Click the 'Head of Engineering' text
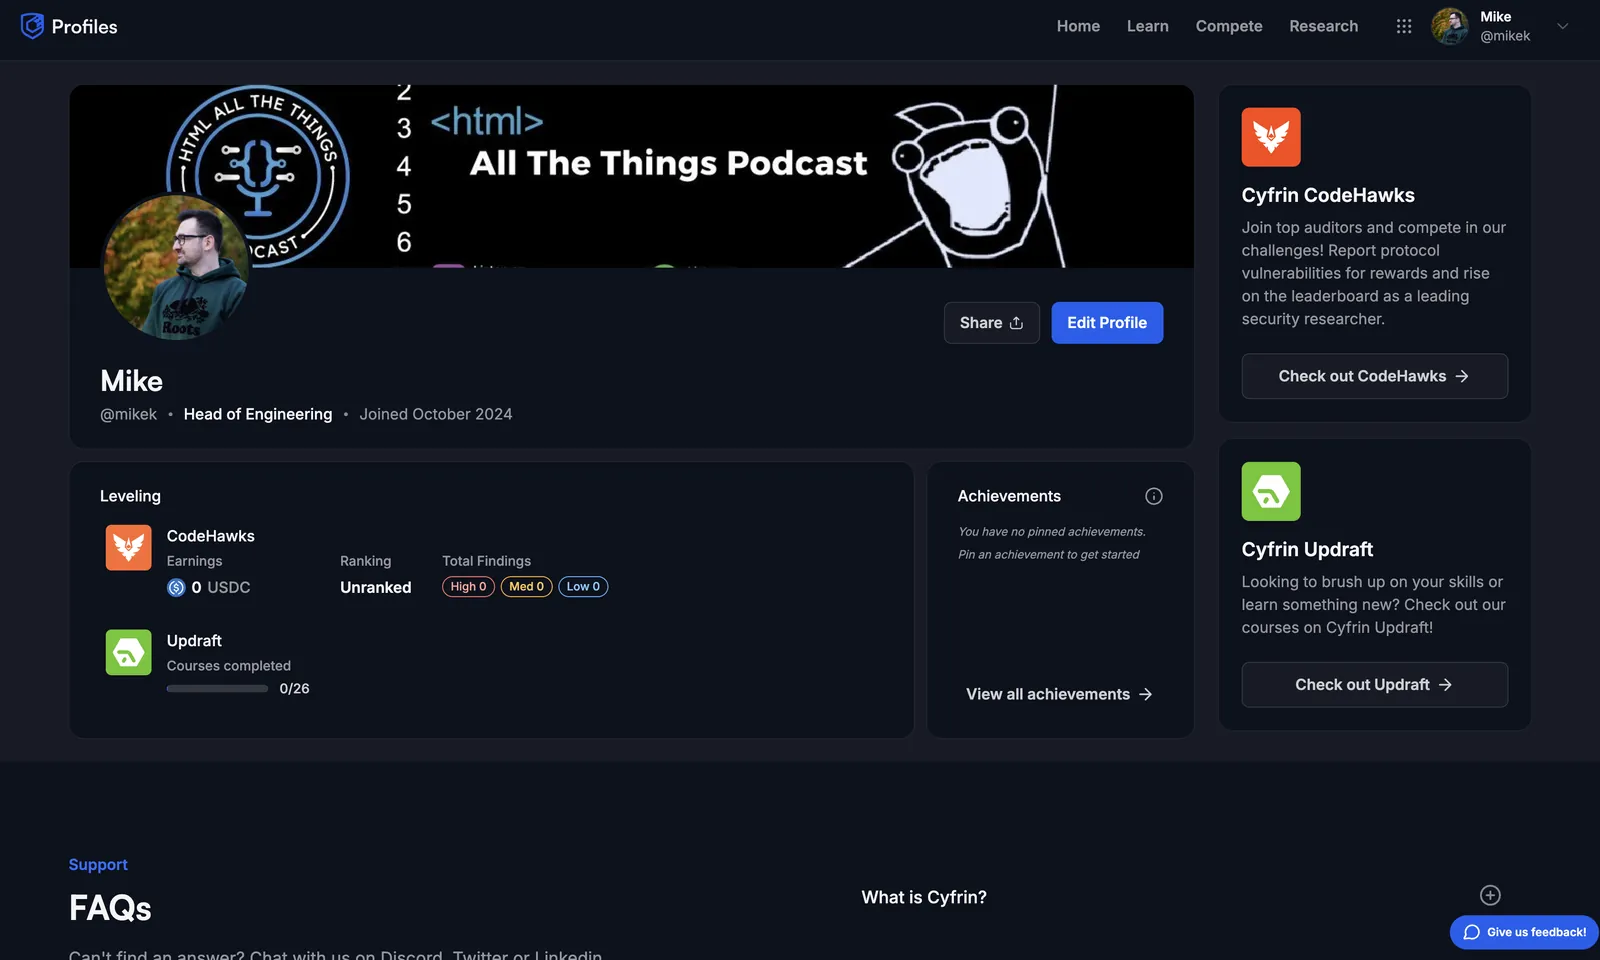Screen dimensions: 1600x960 pos(258,414)
